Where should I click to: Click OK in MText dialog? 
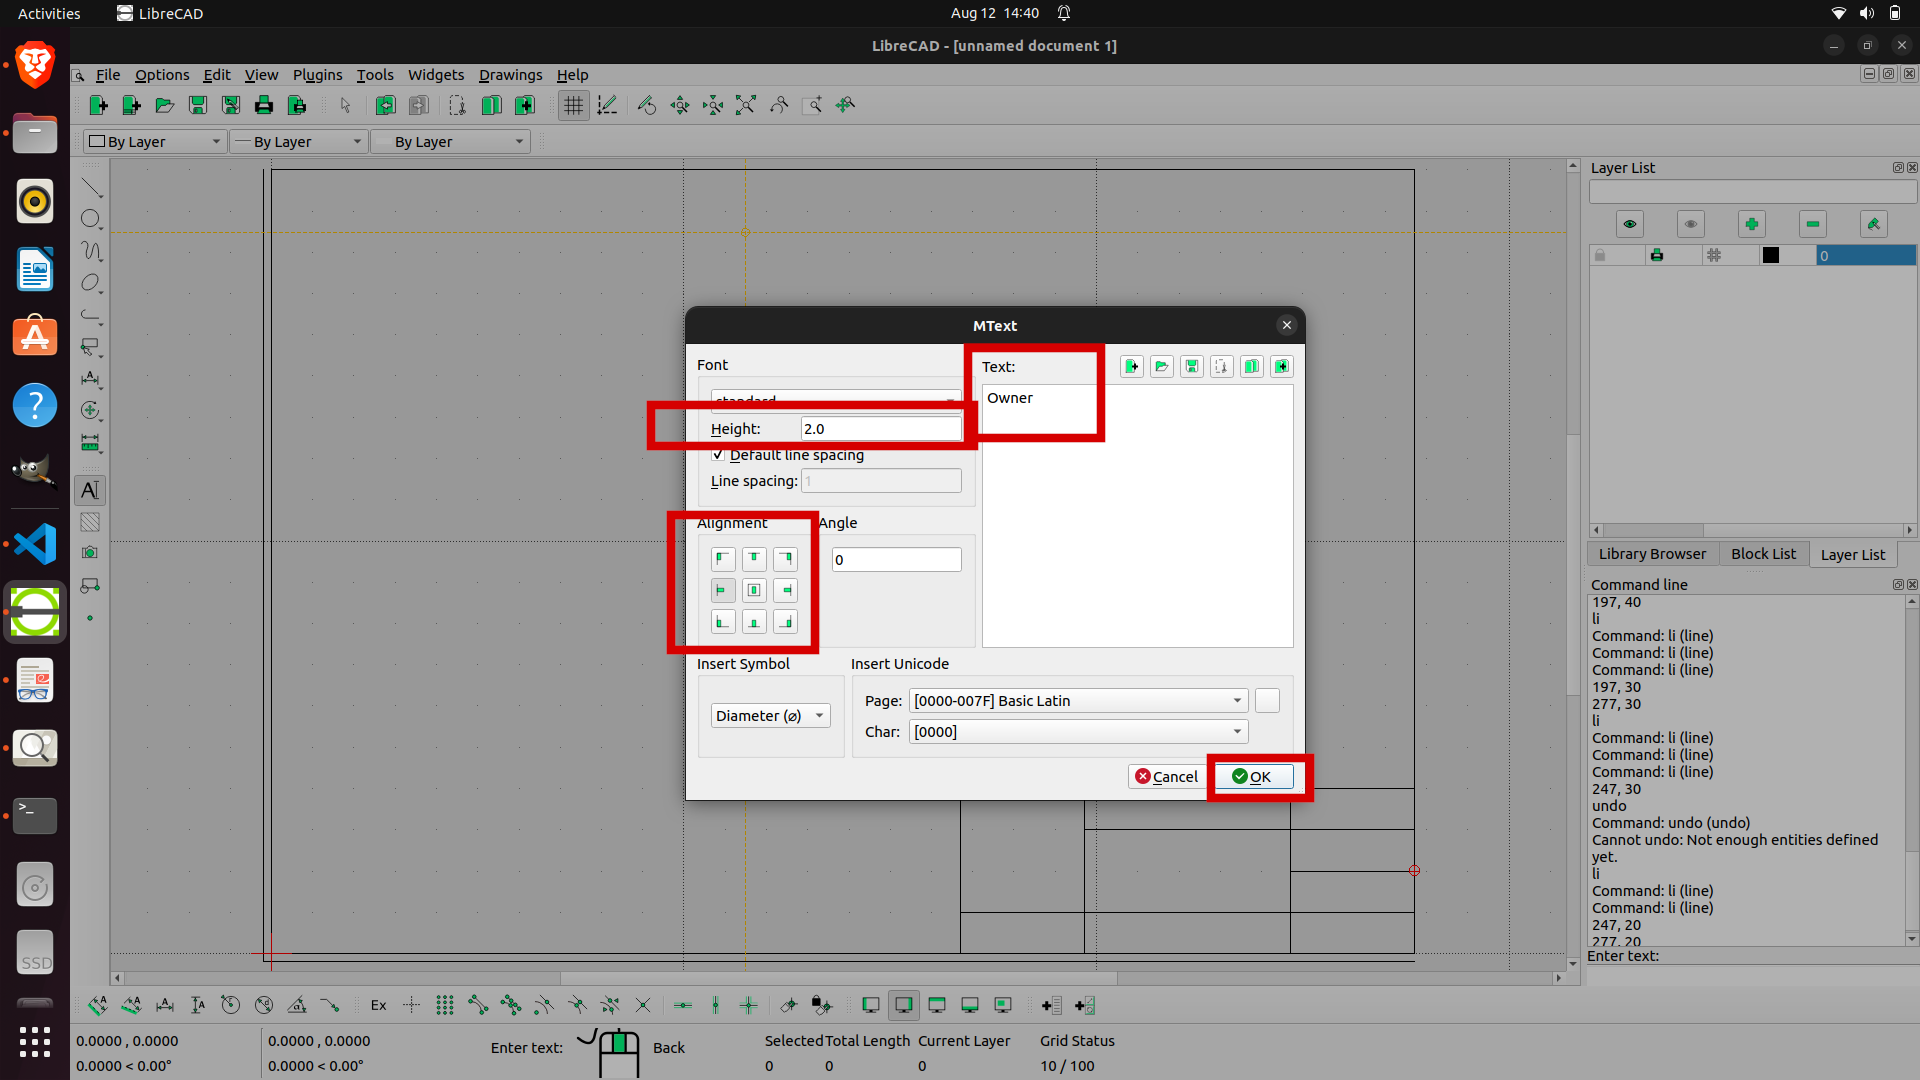coord(1254,777)
